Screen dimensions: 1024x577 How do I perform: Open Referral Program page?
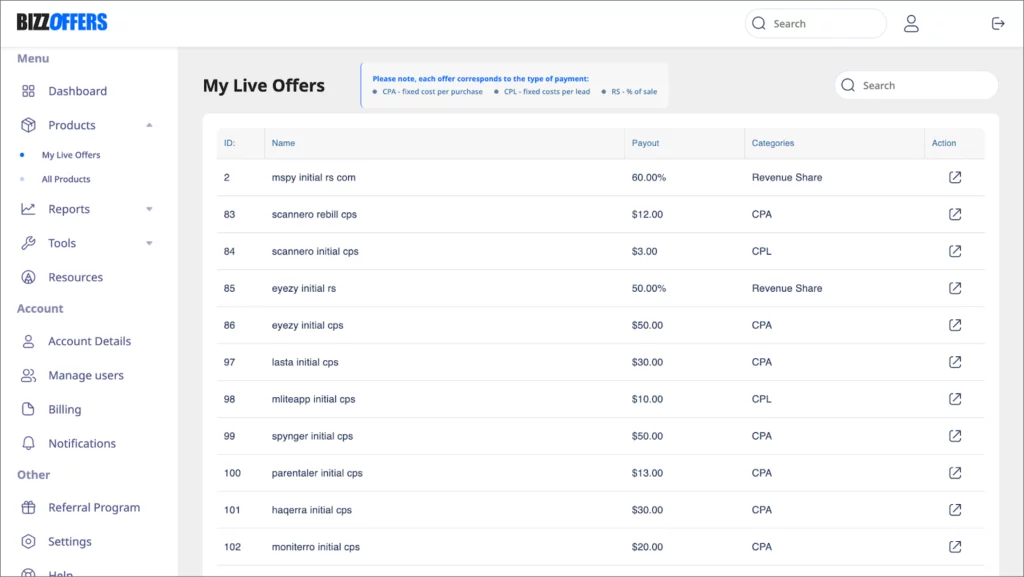[x=94, y=507]
